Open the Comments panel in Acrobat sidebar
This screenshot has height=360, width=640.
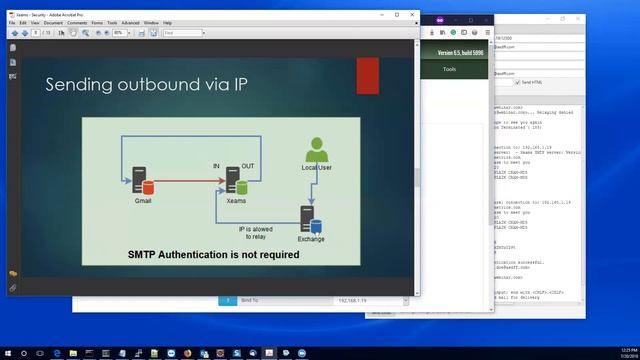[13, 274]
